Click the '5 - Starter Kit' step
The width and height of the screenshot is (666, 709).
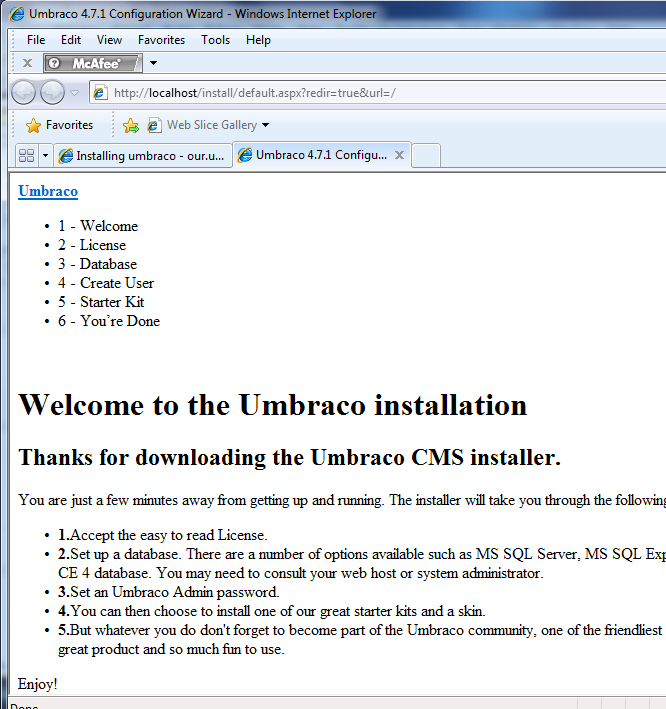[101, 302]
